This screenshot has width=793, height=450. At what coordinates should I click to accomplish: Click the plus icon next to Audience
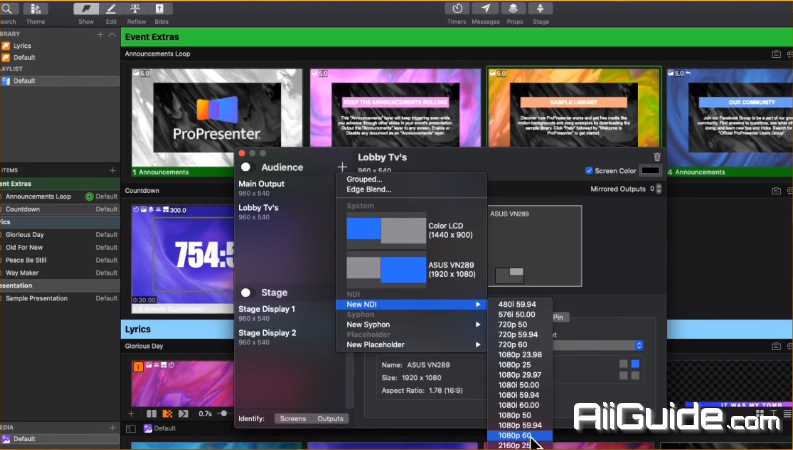coord(342,167)
